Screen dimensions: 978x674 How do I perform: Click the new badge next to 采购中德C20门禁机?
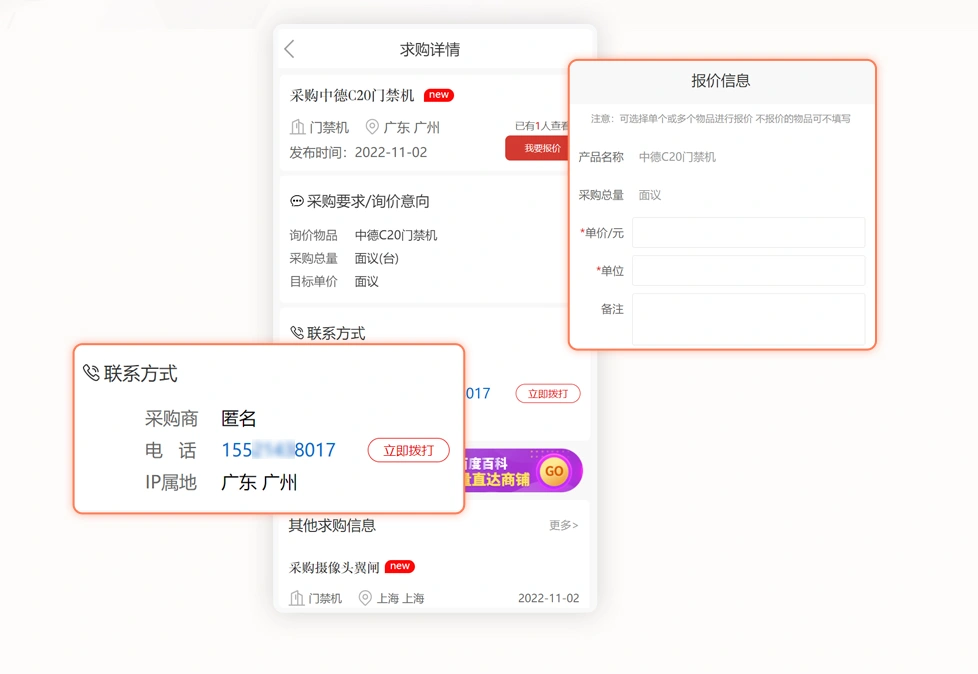(x=438, y=95)
